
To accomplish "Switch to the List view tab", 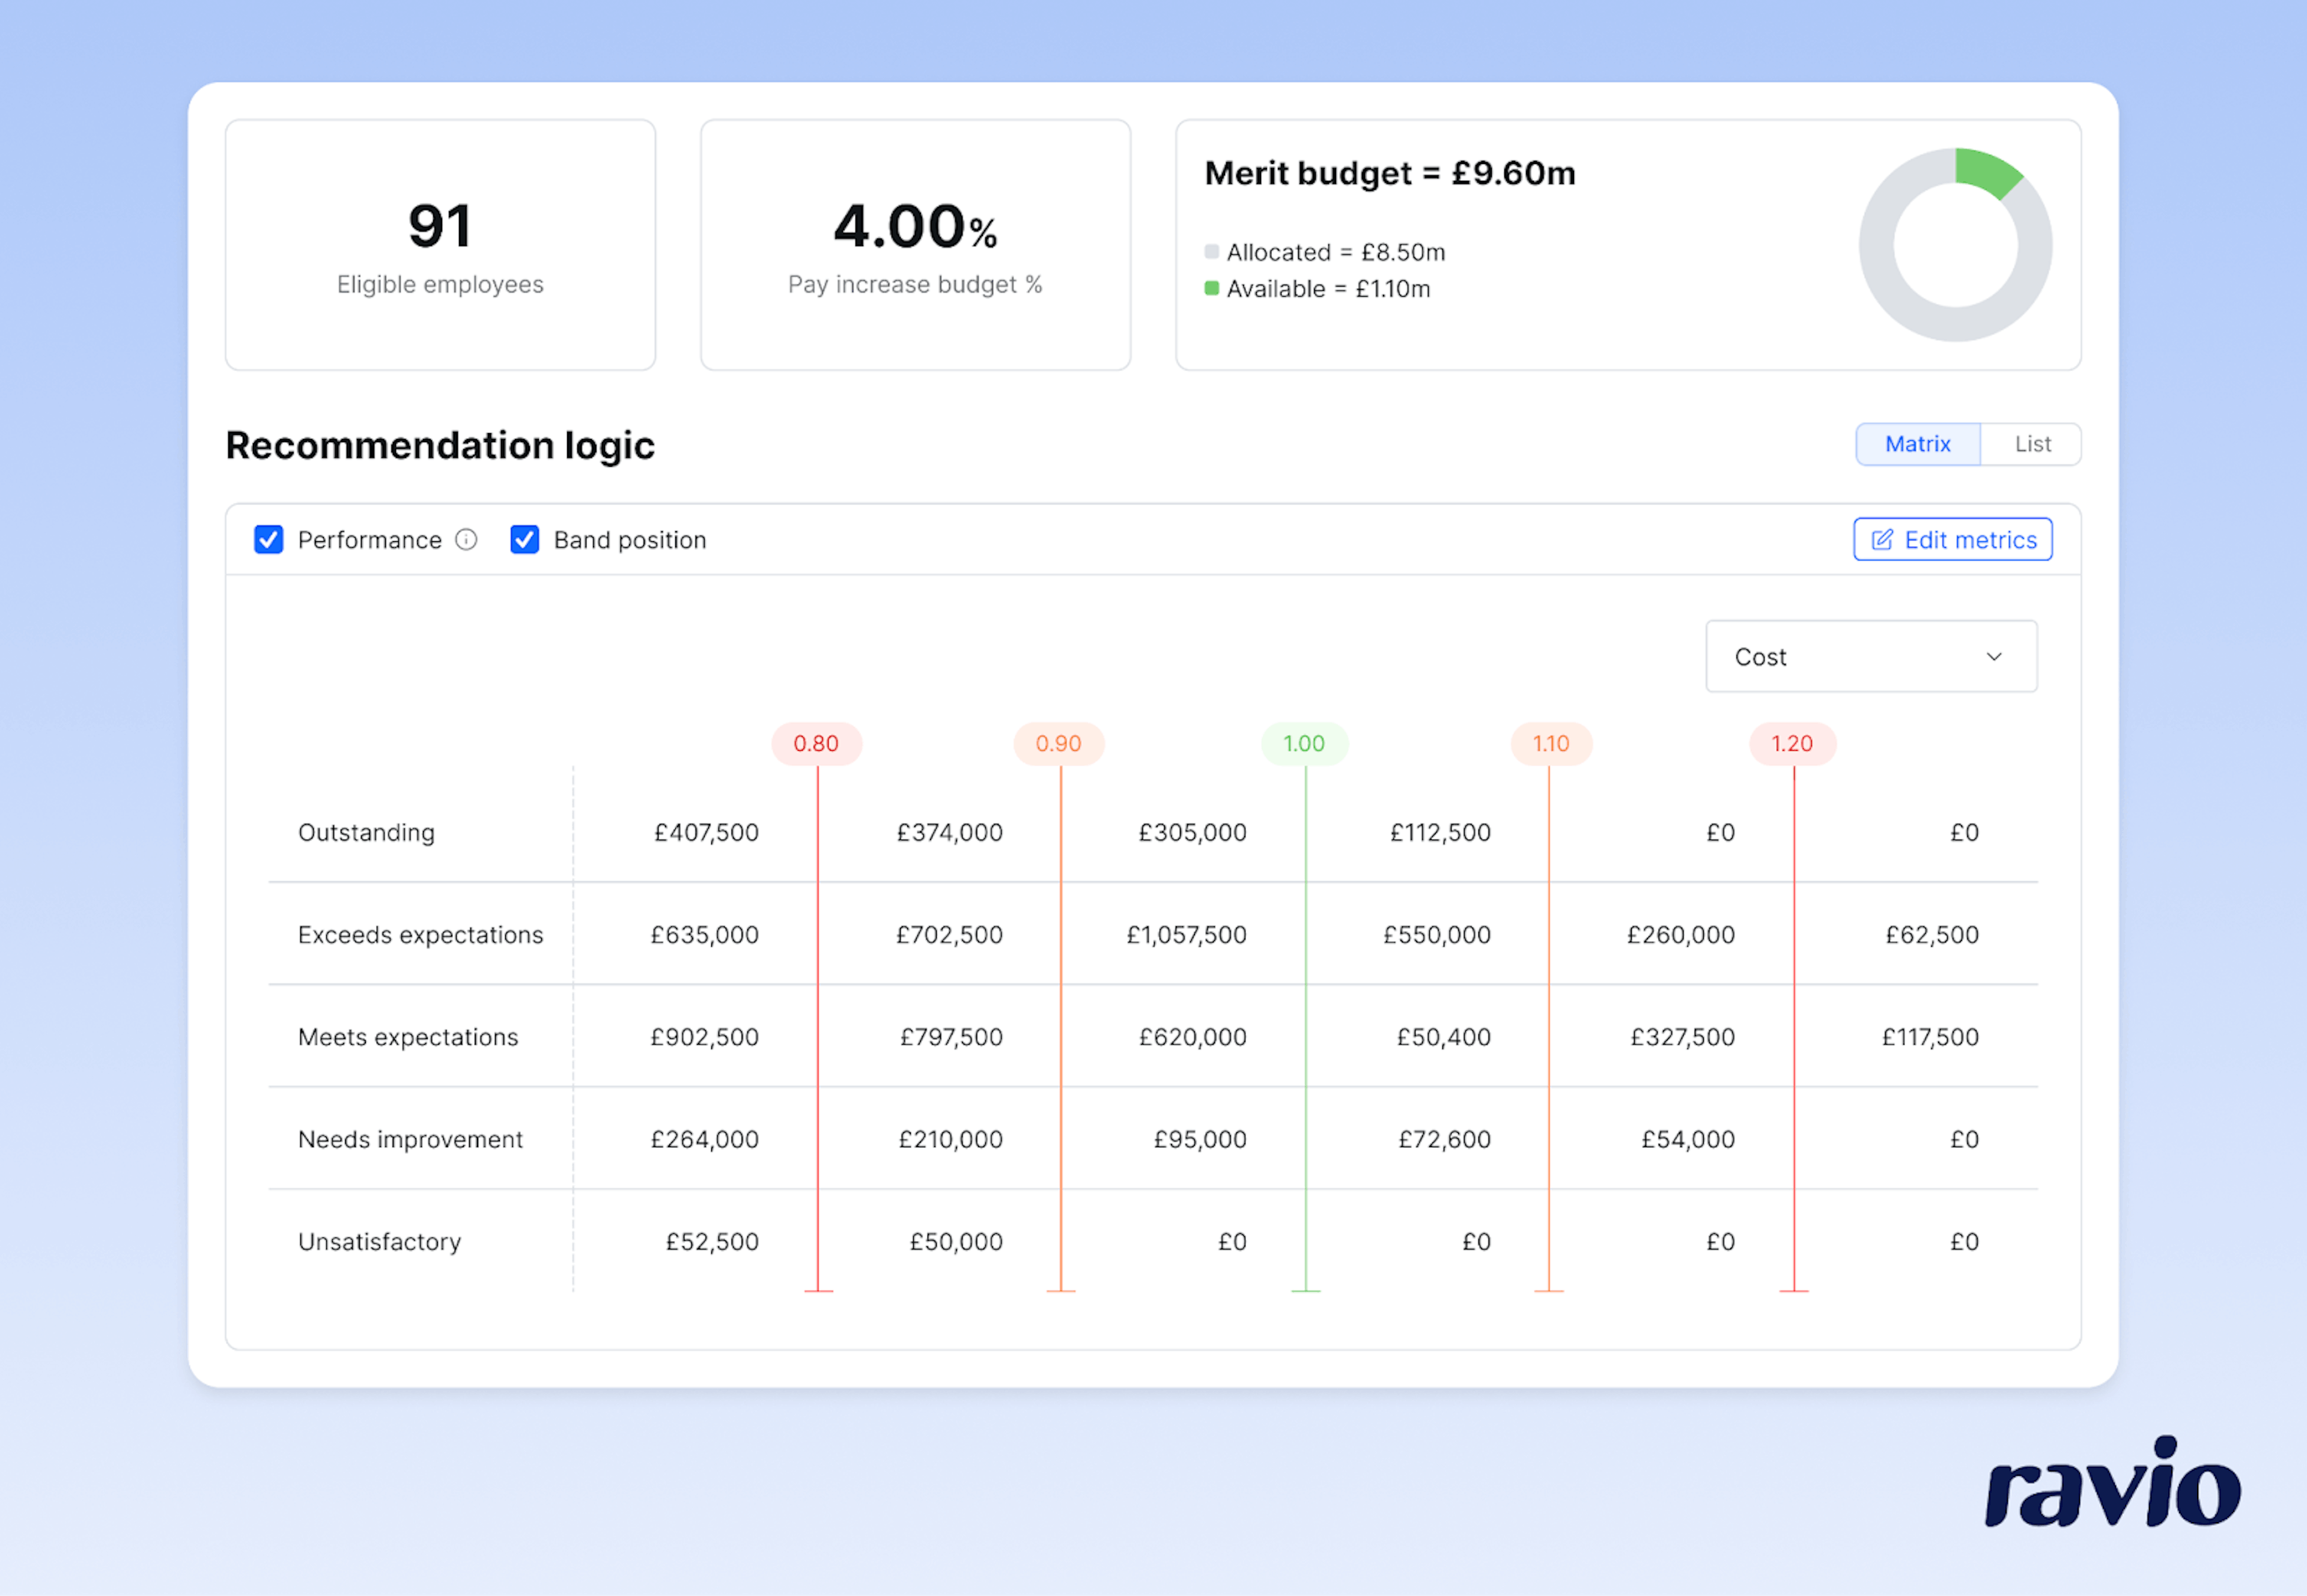I will [x=2031, y=444].
